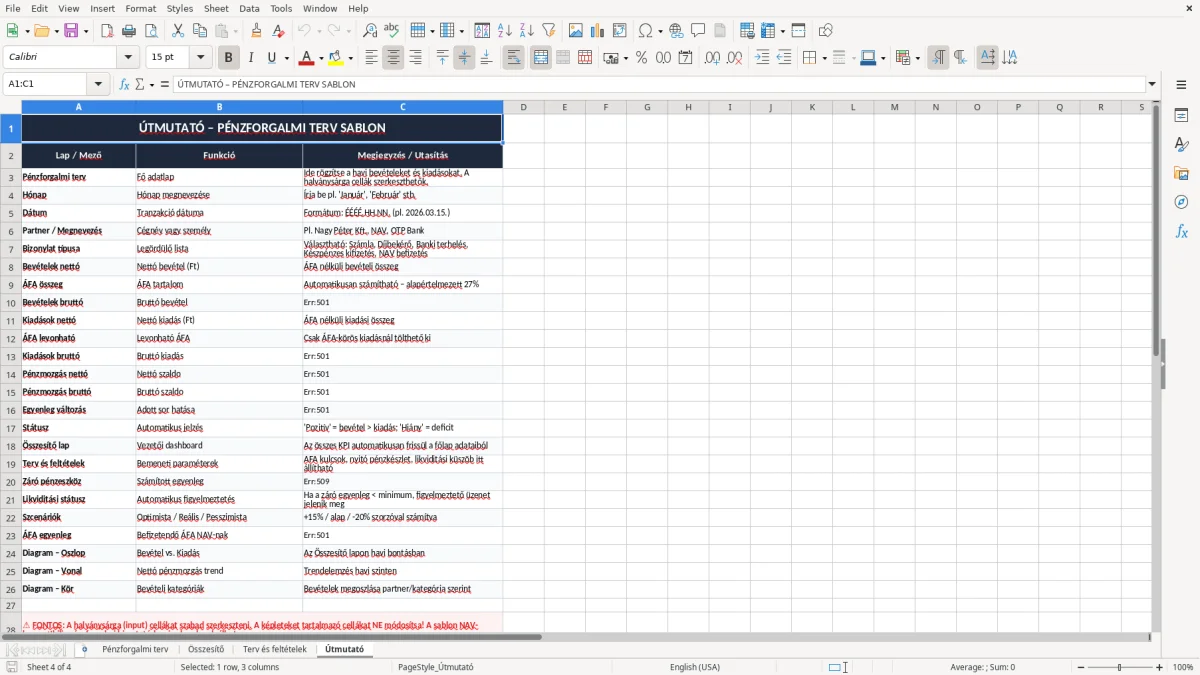Click the Format as Date icon
The height and width of the screenshot is (675, 1200).
point(686,58)
